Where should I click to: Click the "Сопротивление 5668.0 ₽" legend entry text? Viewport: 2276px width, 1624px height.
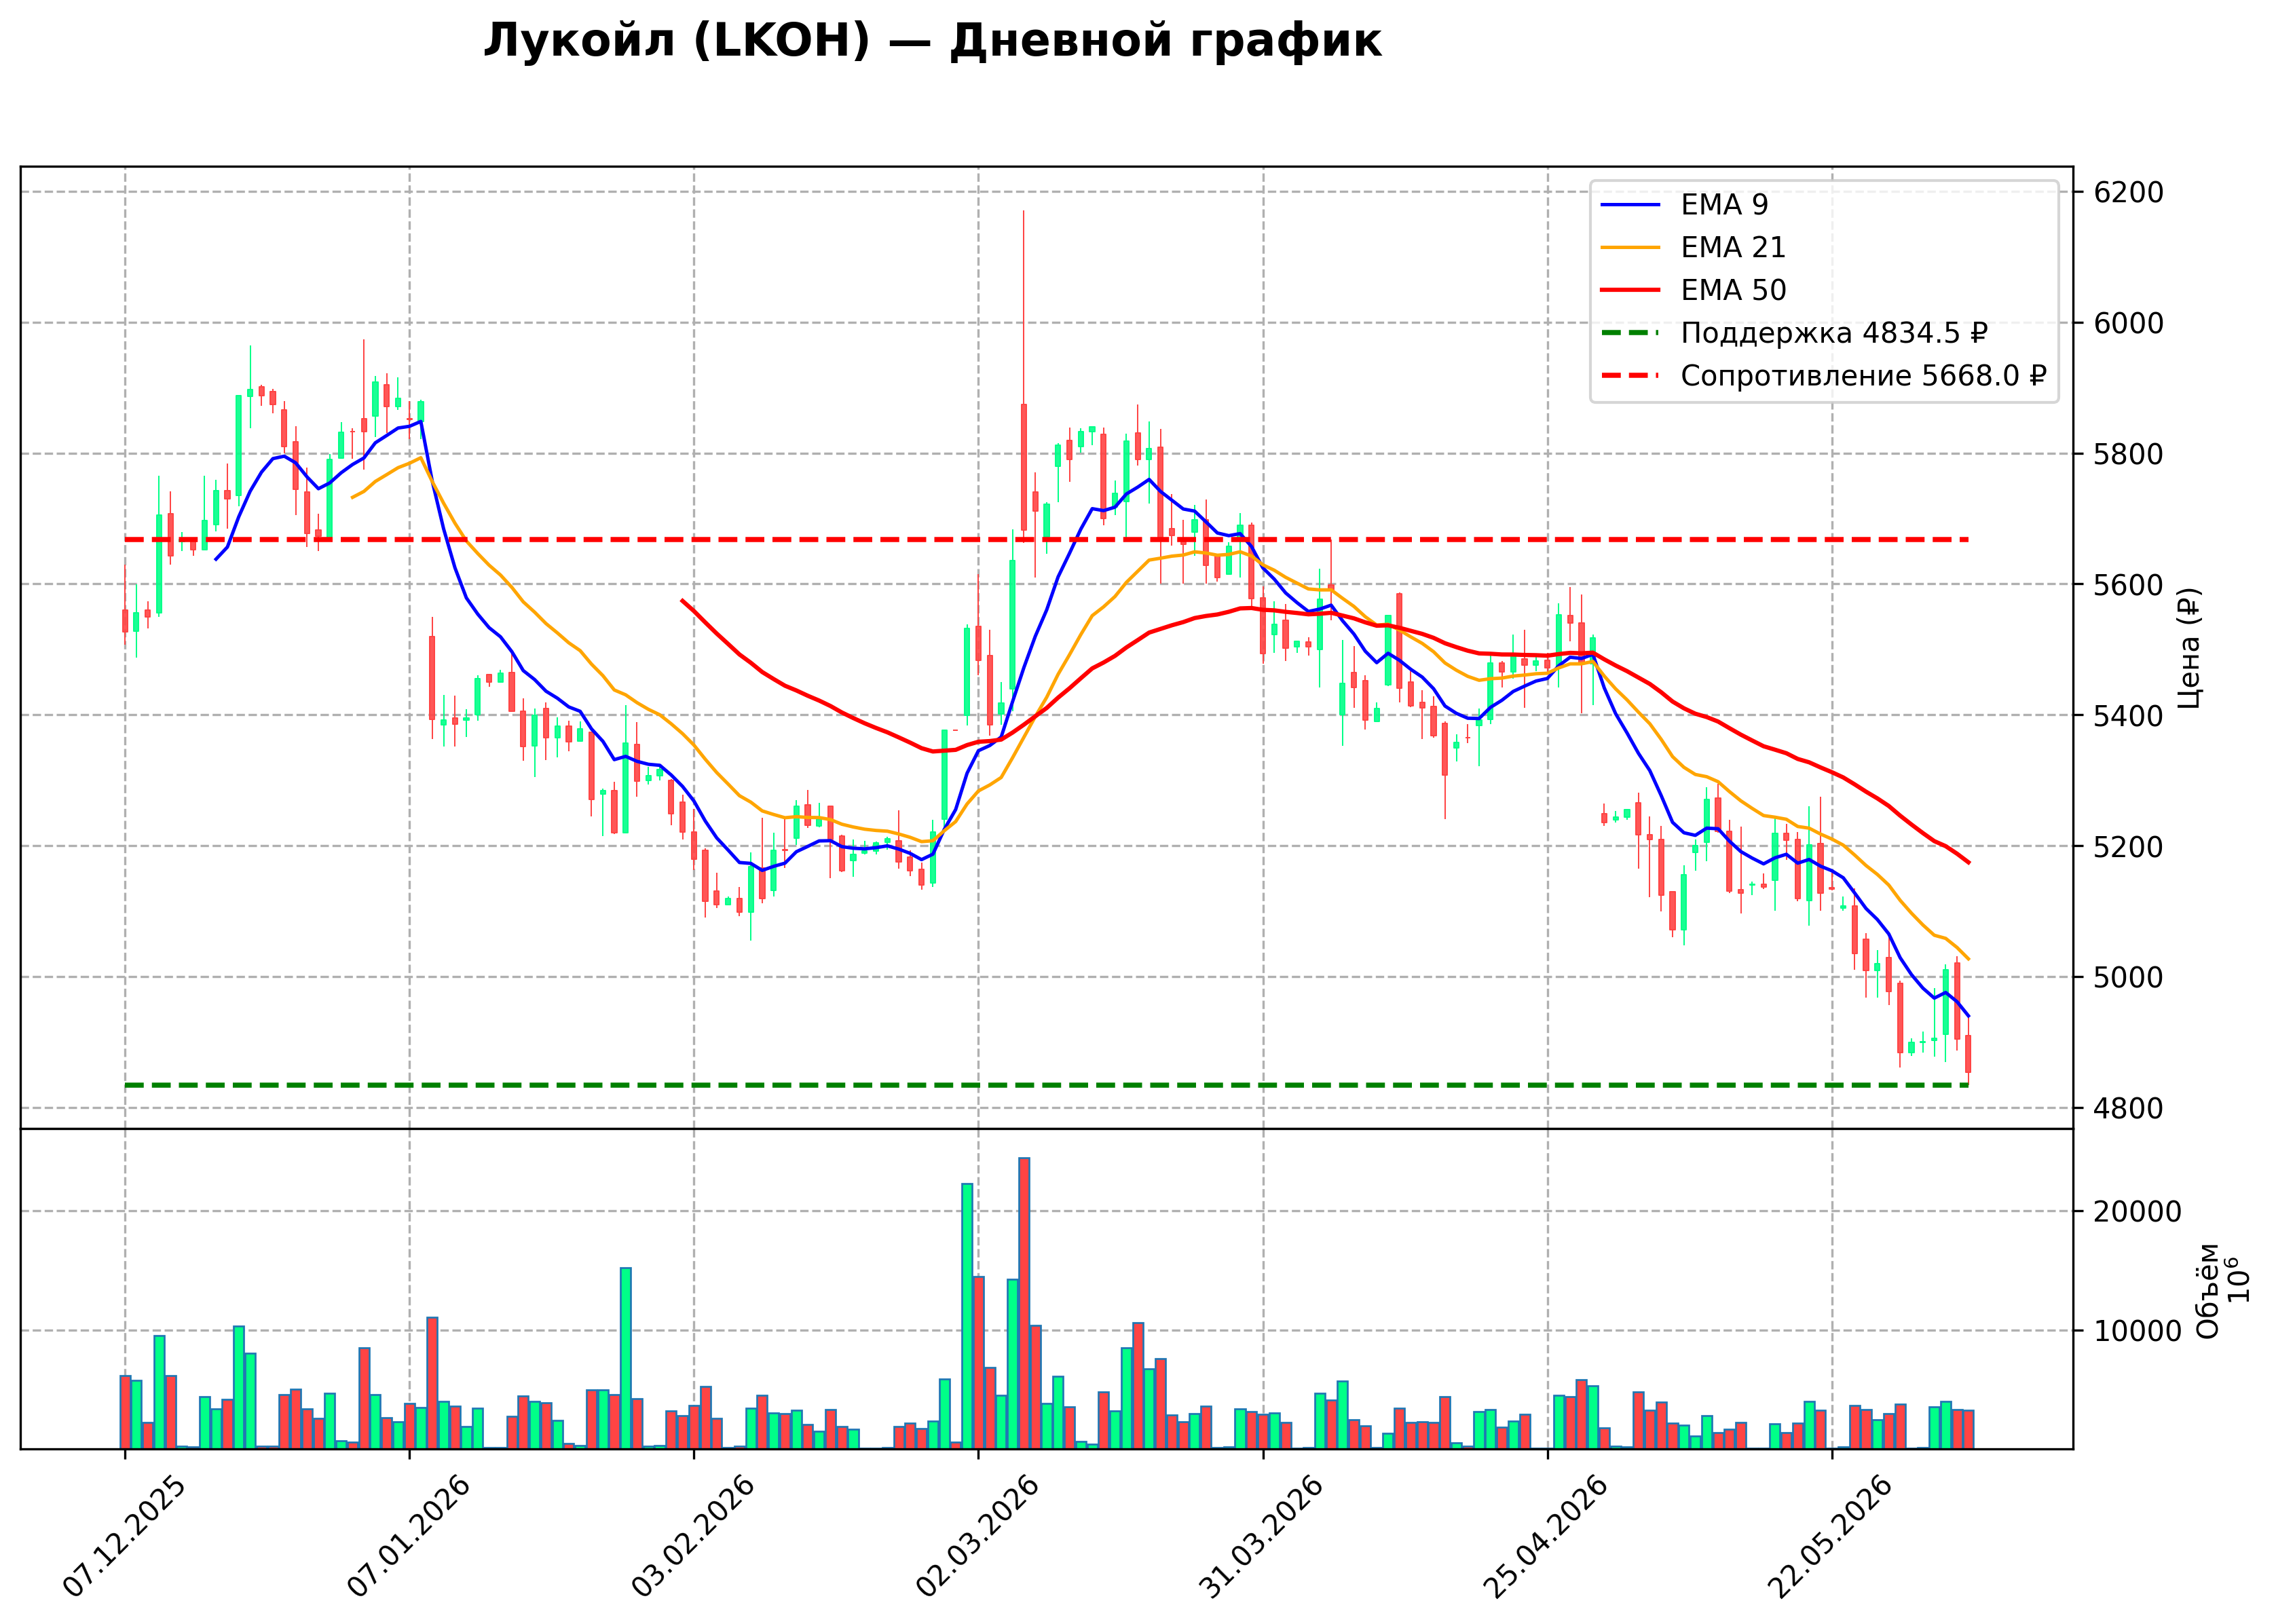1864,376
